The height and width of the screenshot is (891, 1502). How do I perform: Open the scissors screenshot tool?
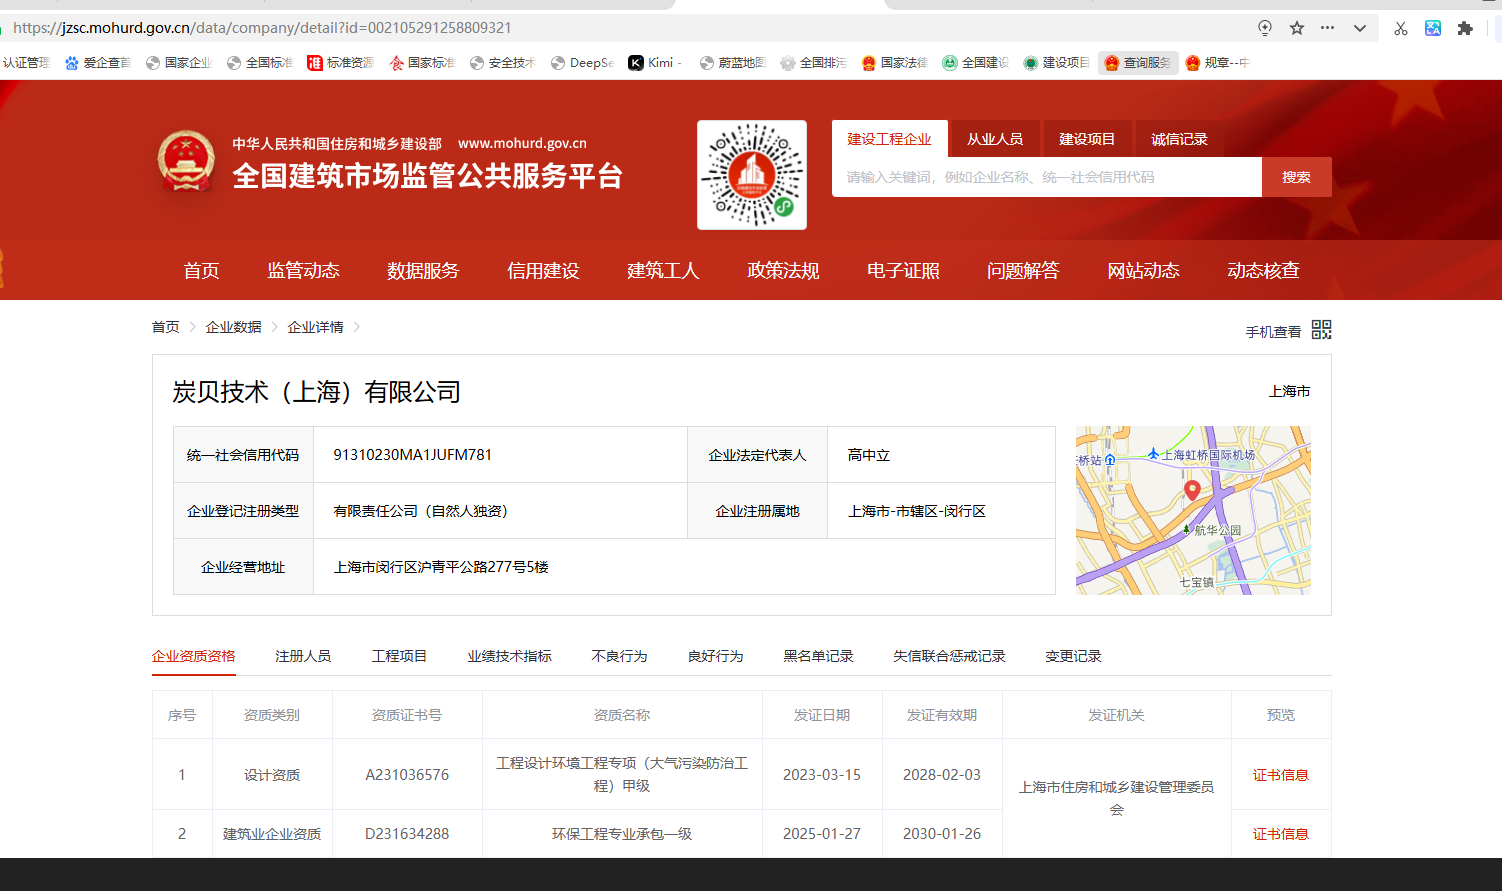[x=1401, y=28]
